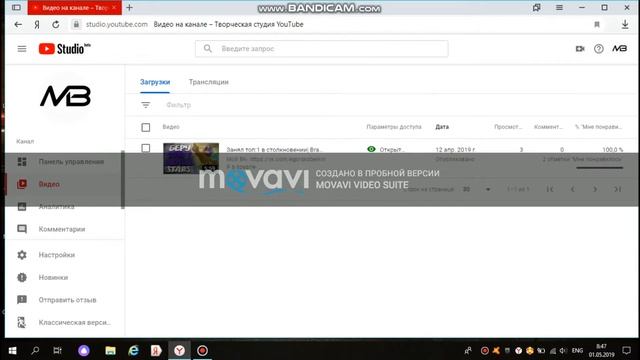640x360 pixels.
Task: Click the search box in YouTube Studio
Action: click(322, 49)
